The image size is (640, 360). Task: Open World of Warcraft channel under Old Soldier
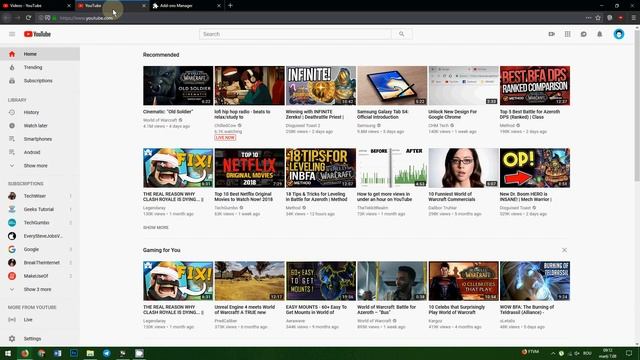160,120
